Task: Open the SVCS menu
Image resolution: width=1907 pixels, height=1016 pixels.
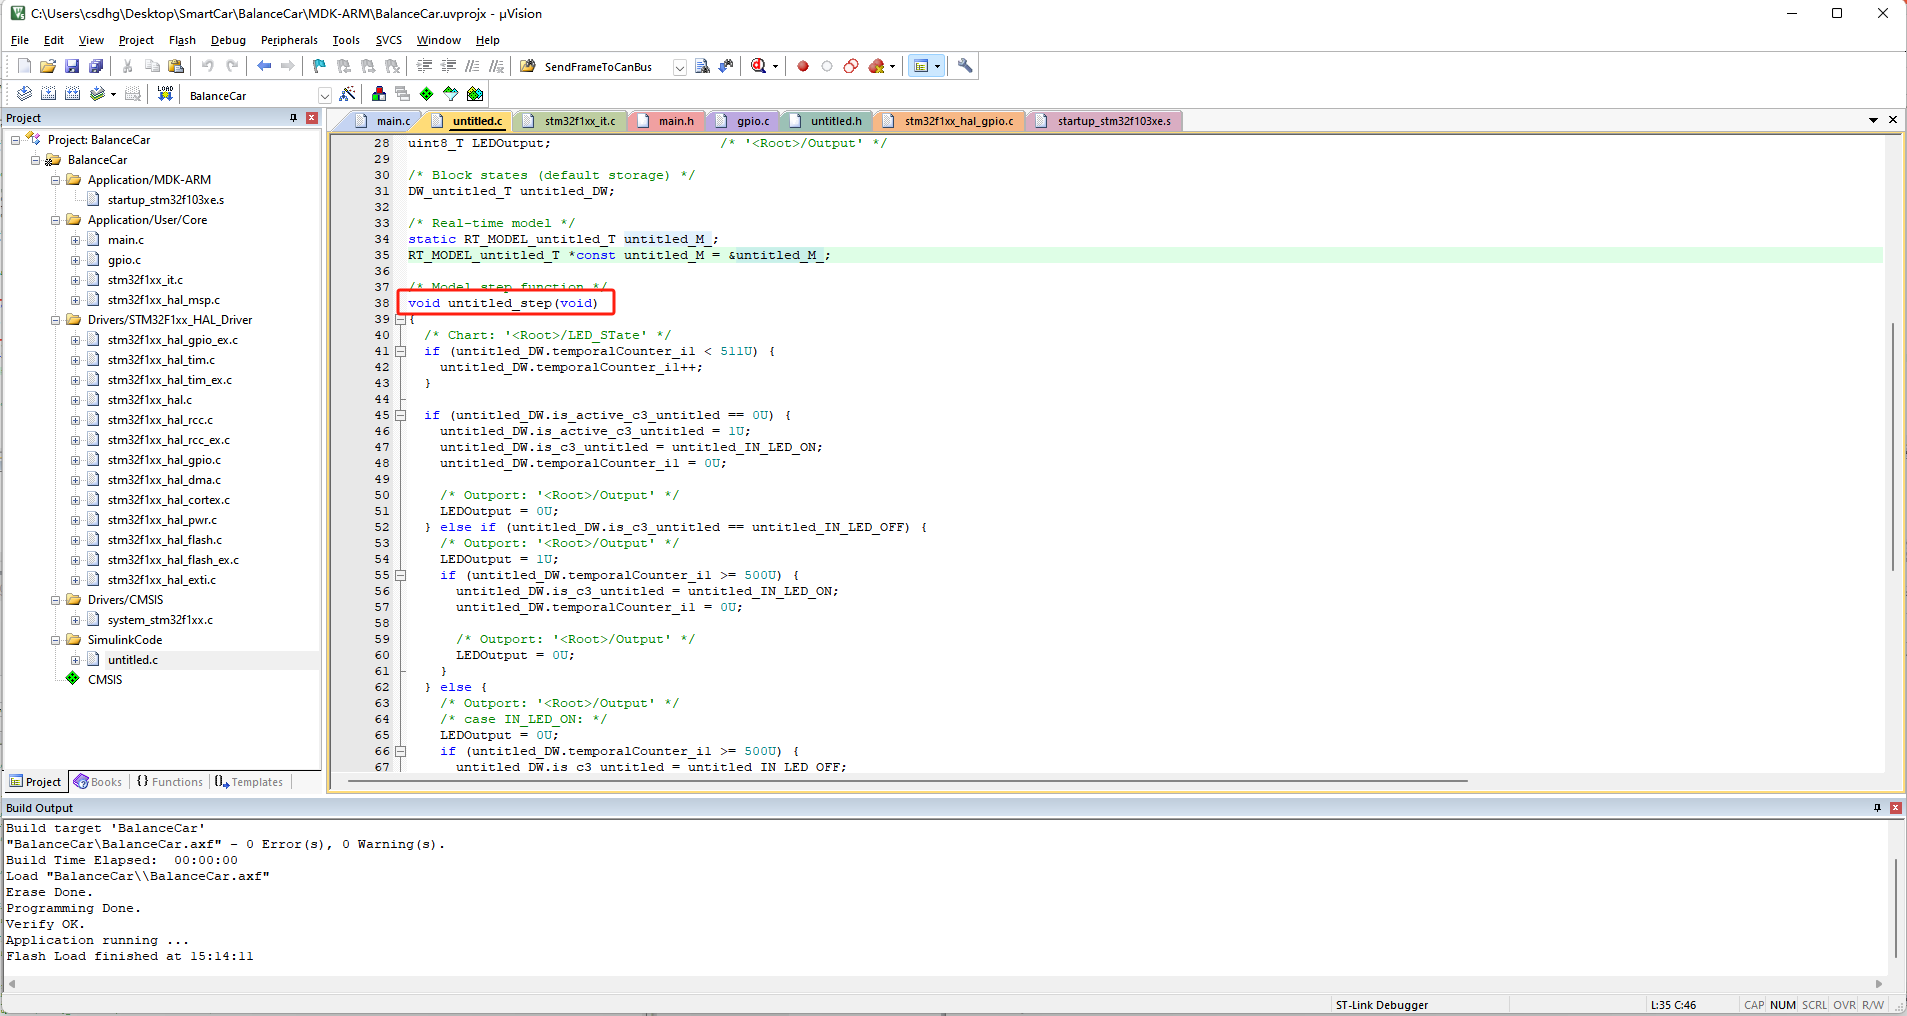Action: click(x=389, y=40)
